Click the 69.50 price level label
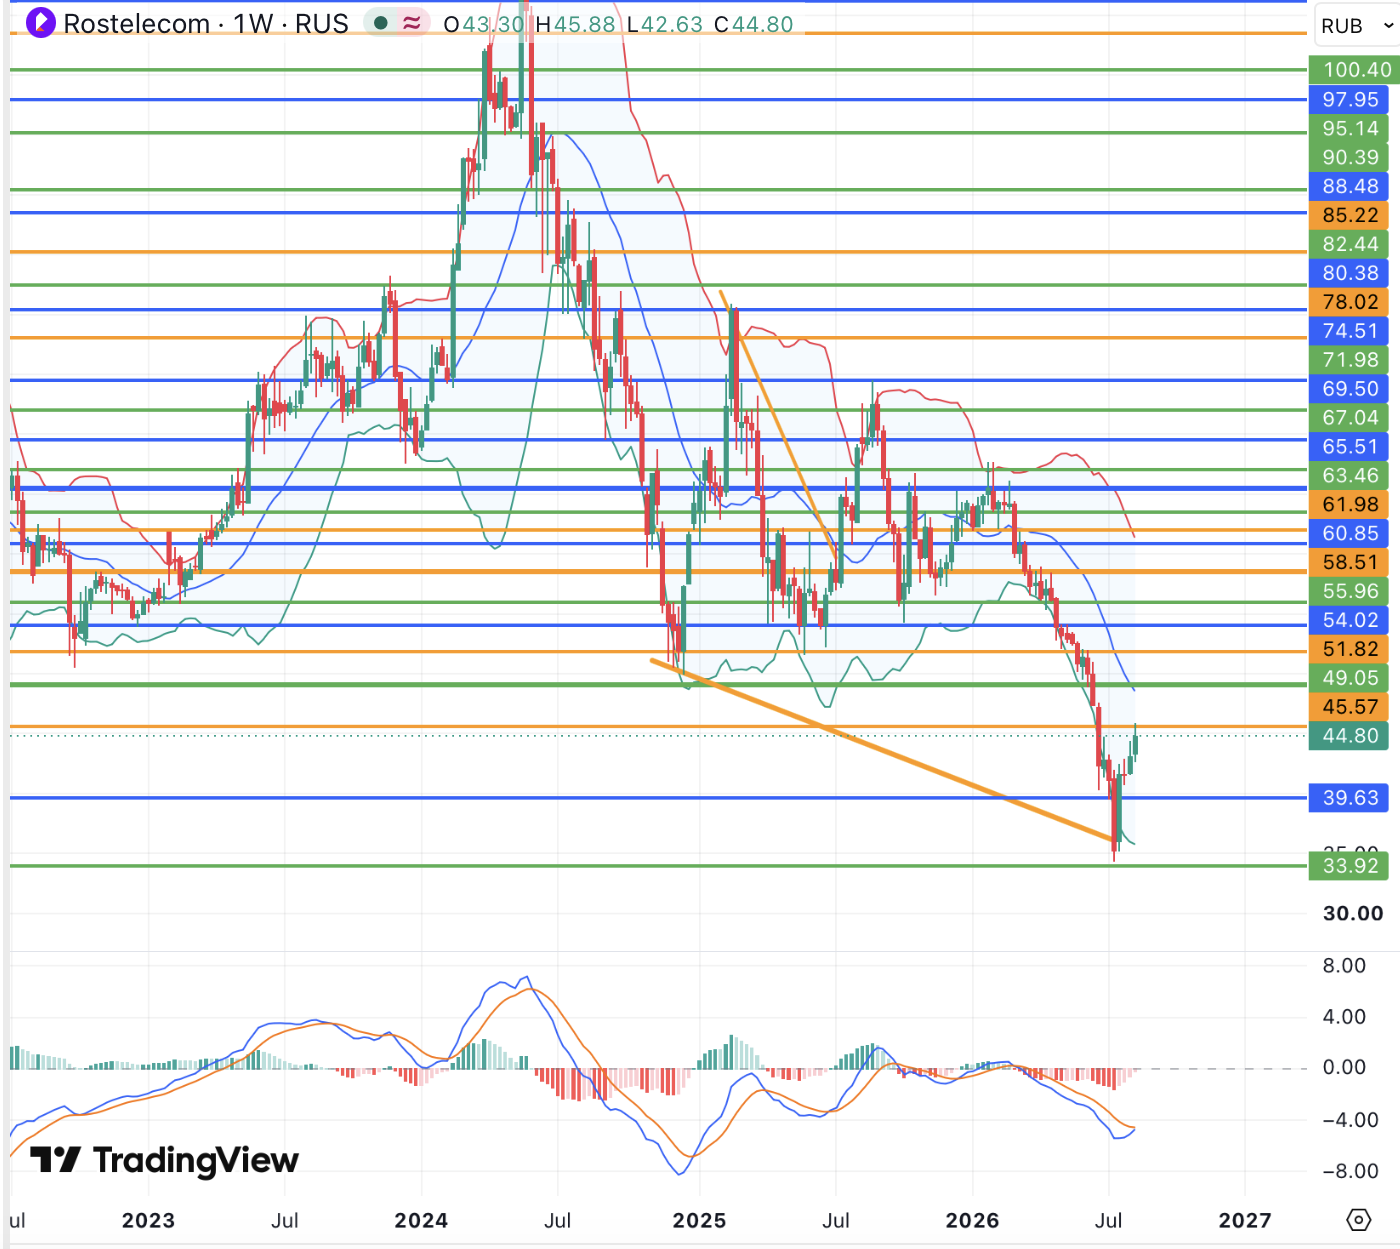Image resolution: width=1400 pixels, height=1249 pixels. pyautogui.click(x=1349, y=389)
